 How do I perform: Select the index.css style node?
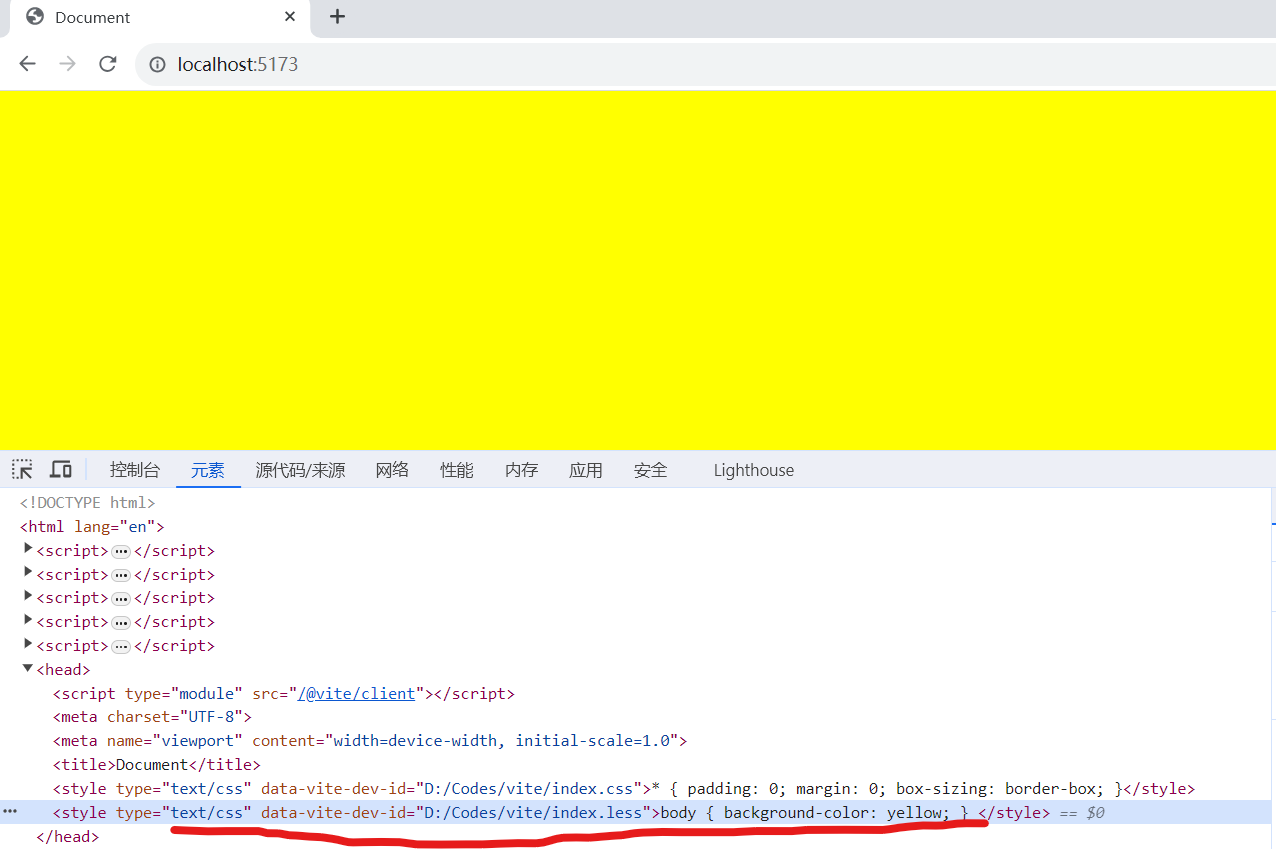[x=624, y=789]
